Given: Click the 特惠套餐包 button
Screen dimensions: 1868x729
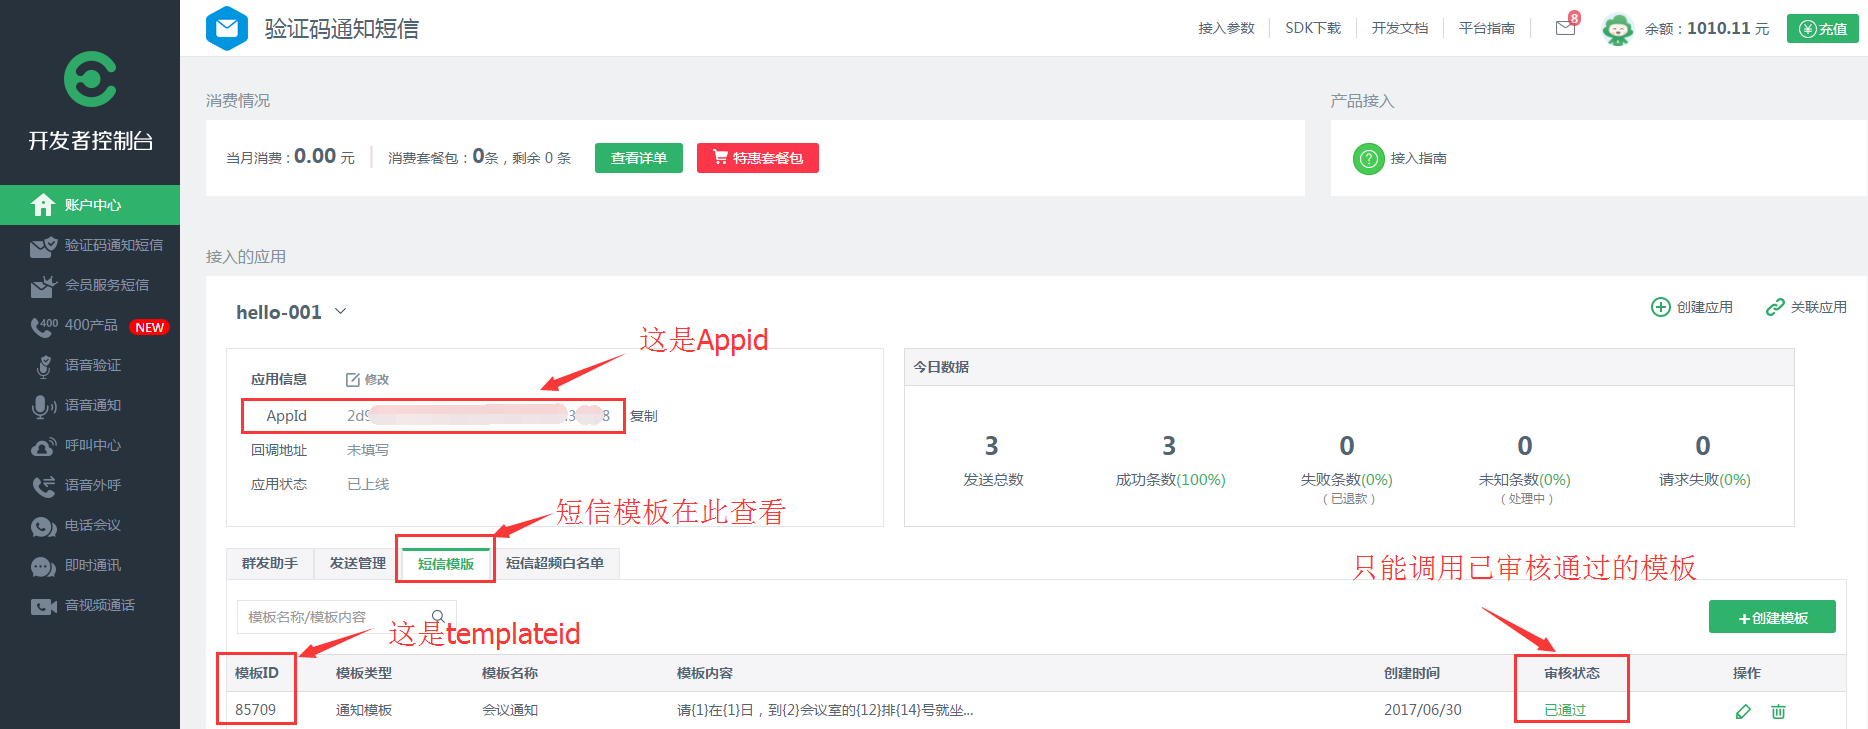Looking at the screenshot, I should [758, 158].
